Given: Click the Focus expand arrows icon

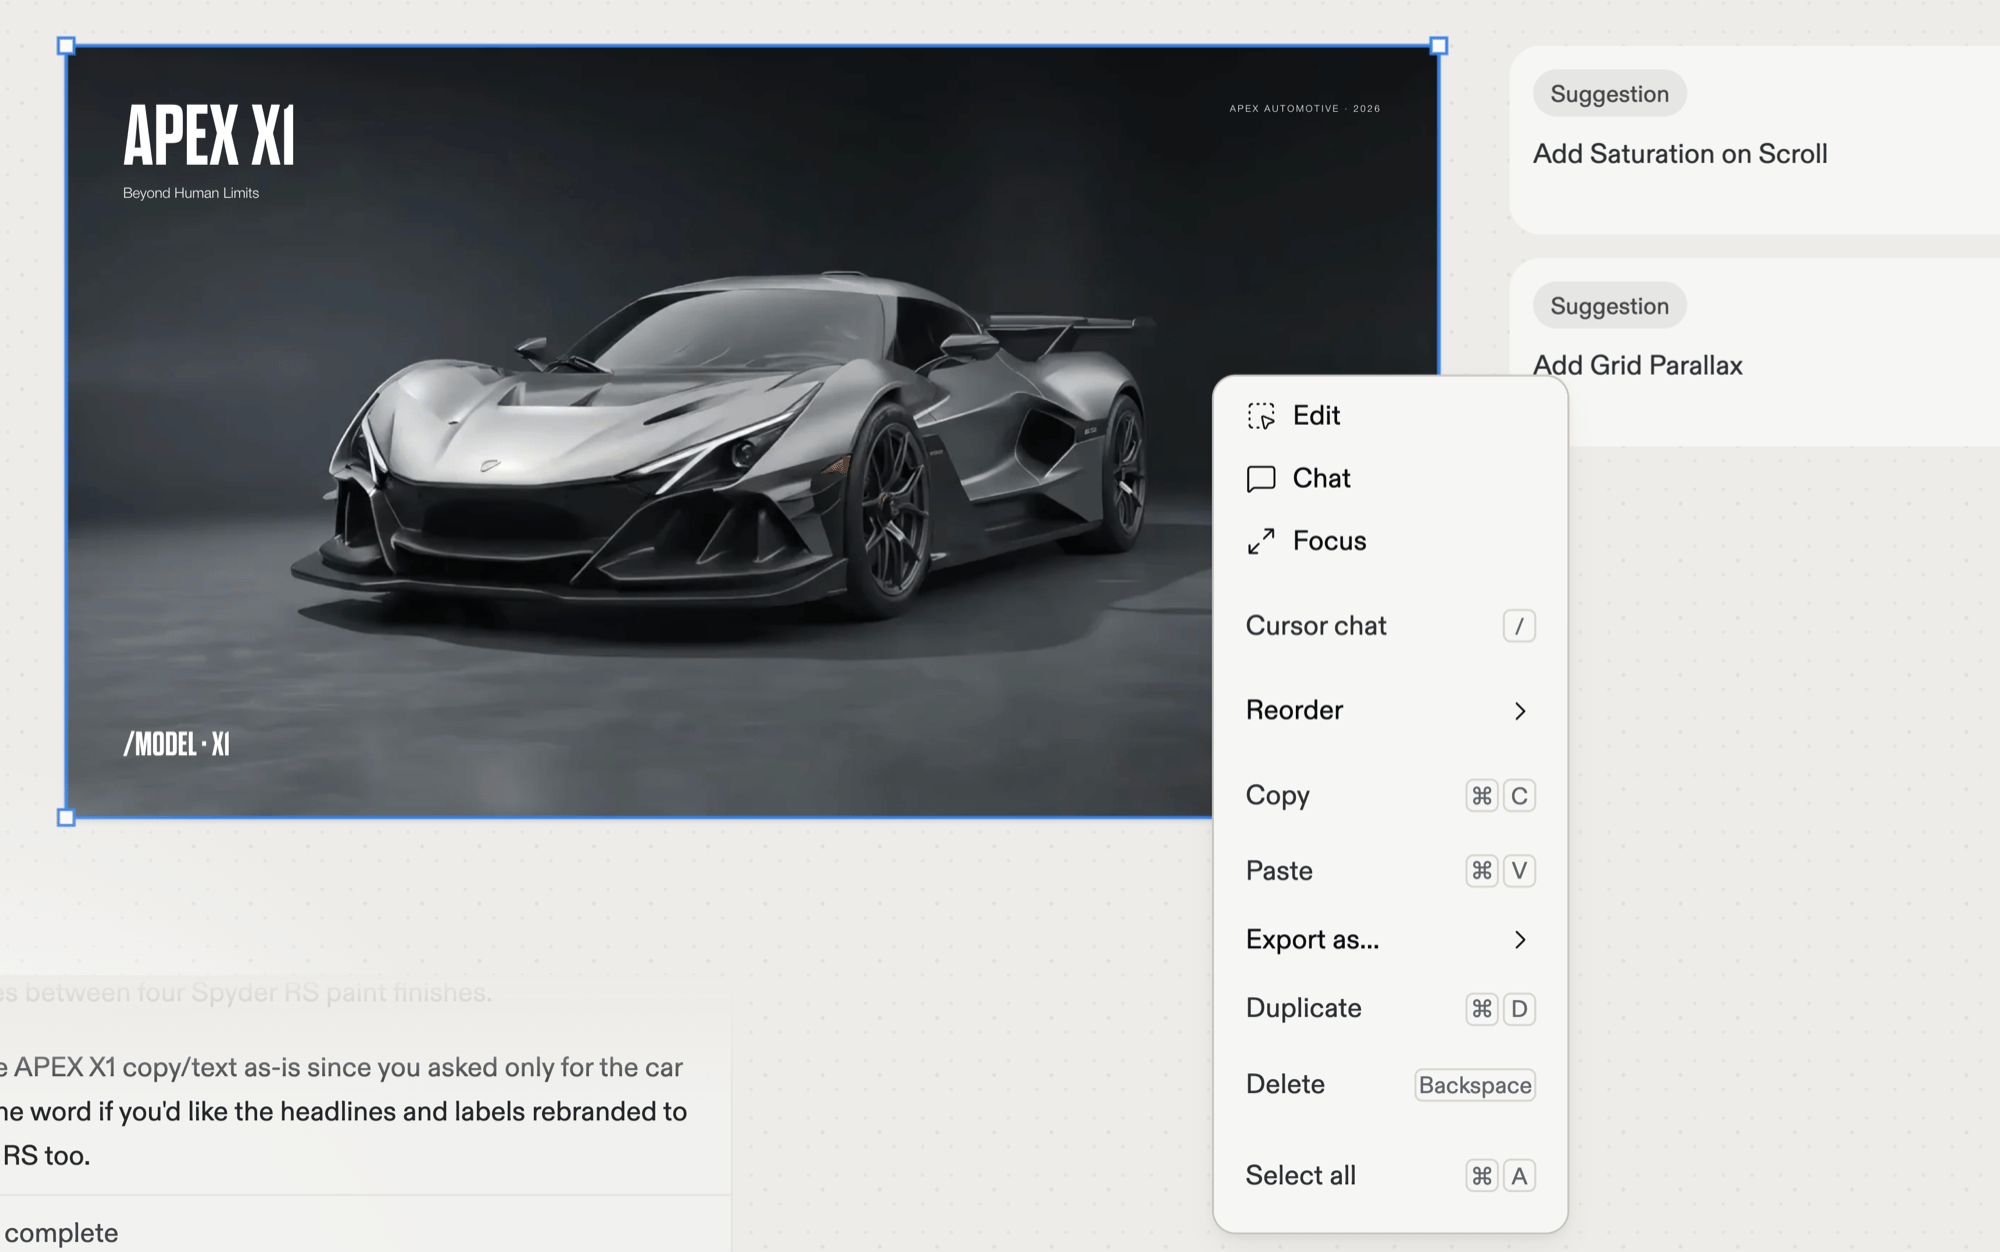Looking at the screenshot, I should (1261, 541).
